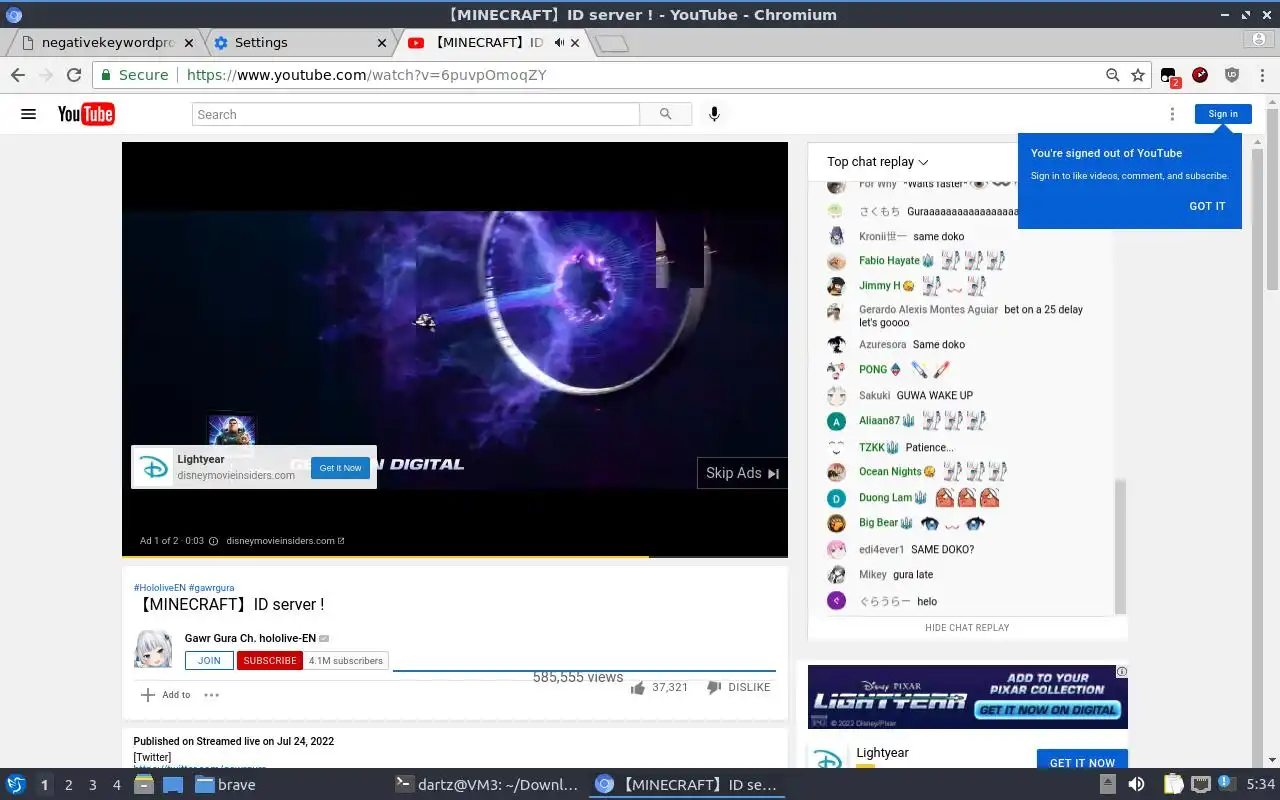The width and height of the screenshot is (1280, 800).
Task: Open the terminal dartz@VM3 taskbar window
Action: pos(487,785)
